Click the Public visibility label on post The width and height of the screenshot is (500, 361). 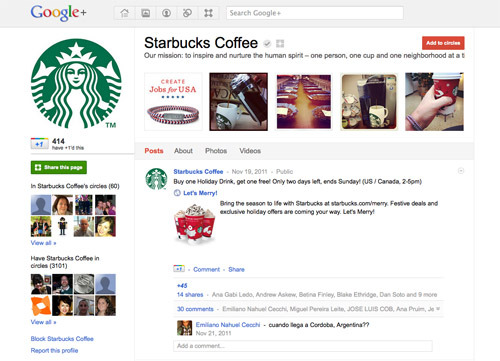click(284, 171)
